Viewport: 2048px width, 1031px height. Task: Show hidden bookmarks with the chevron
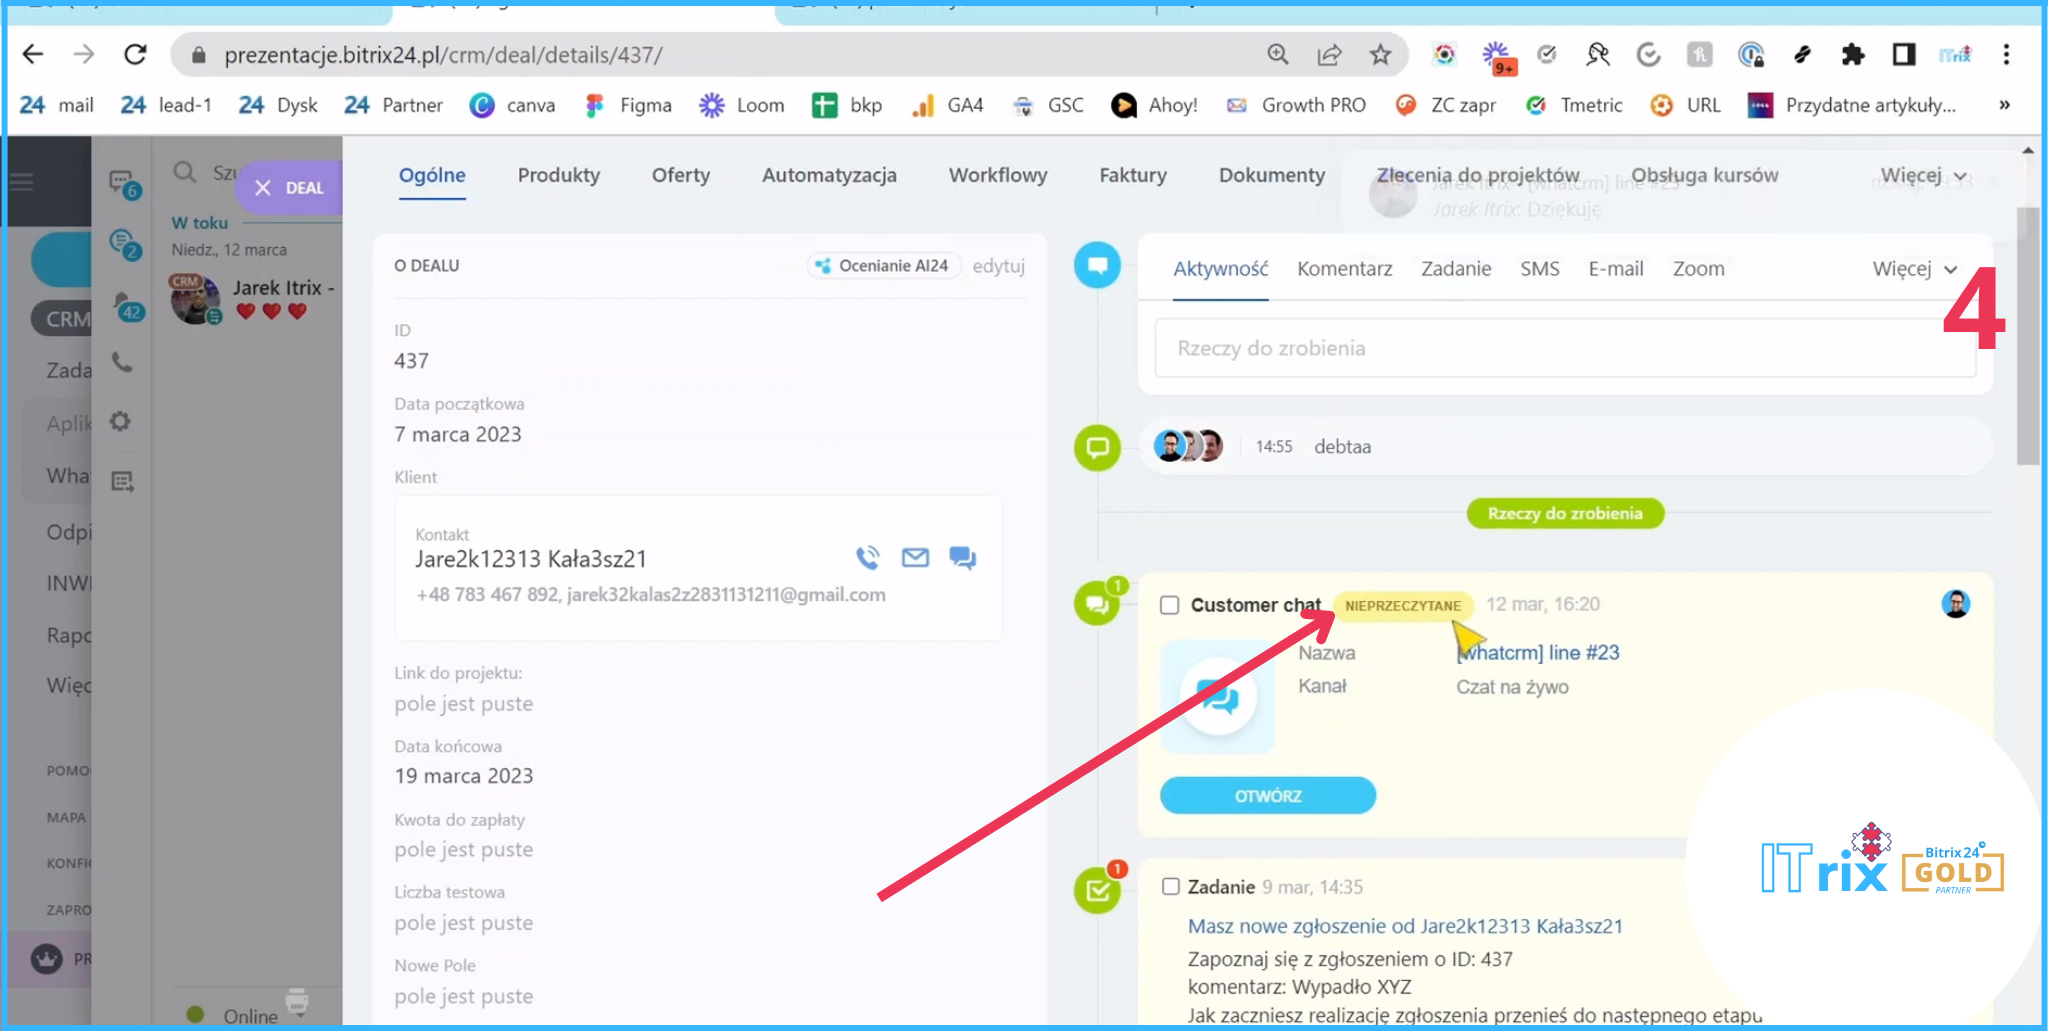2004,105
